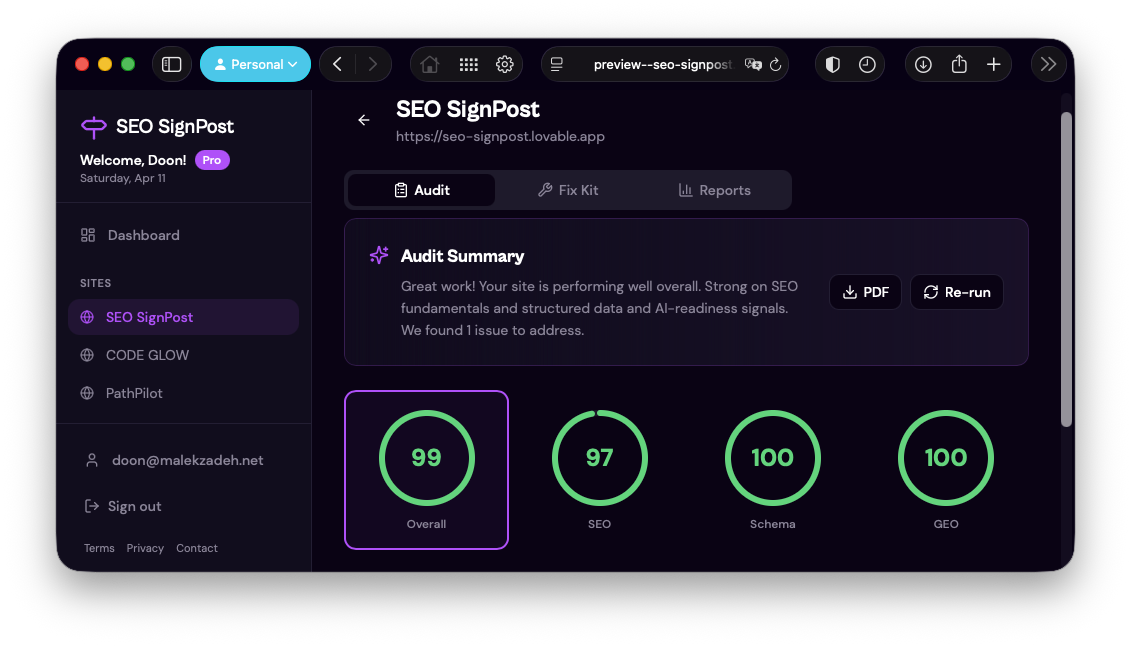Open browser settings gear icon
The image size is (1131, 646).
pos(505,64)
